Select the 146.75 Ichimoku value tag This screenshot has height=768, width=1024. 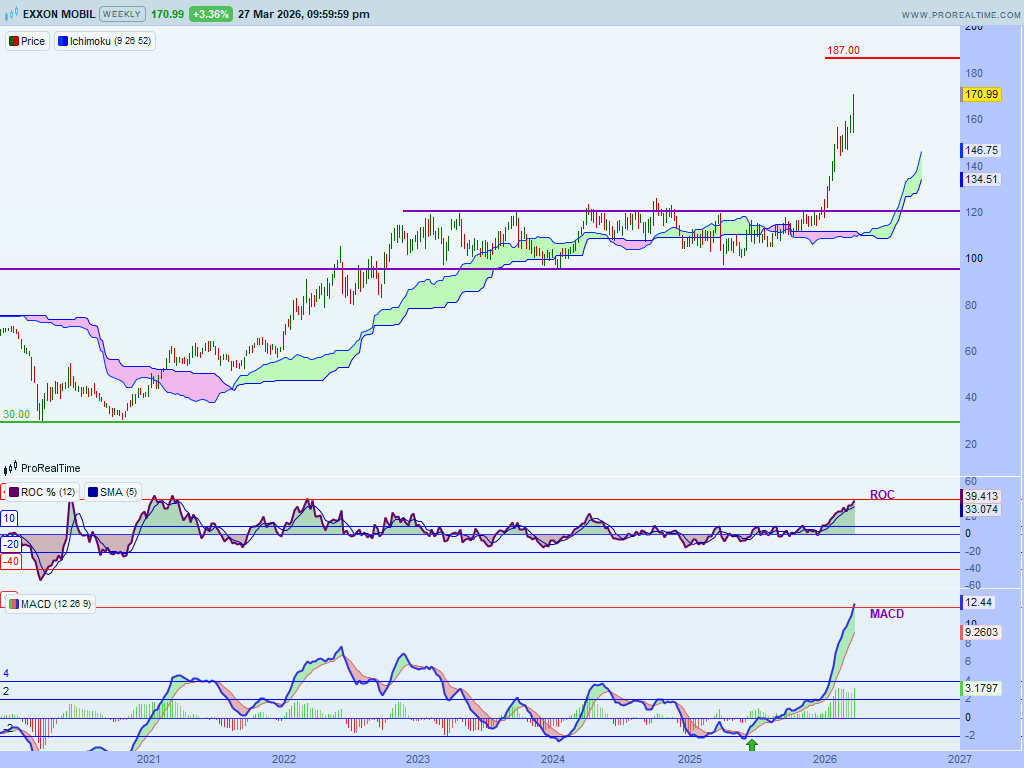point(980,150)
